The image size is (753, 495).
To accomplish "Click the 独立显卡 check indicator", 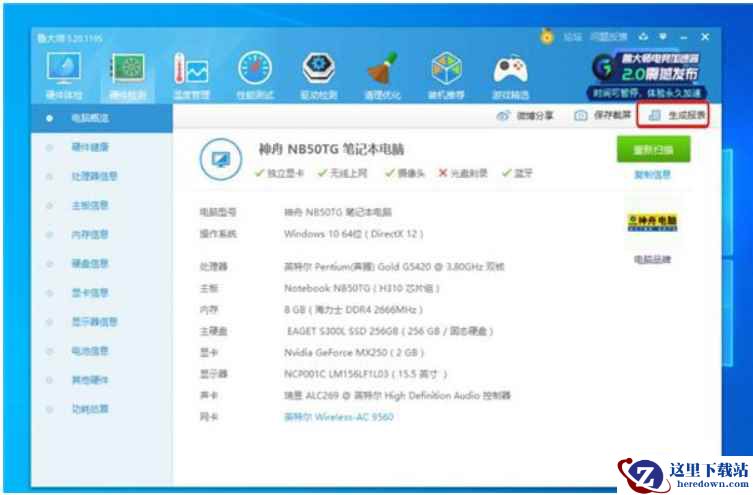I will pos(279,173).
